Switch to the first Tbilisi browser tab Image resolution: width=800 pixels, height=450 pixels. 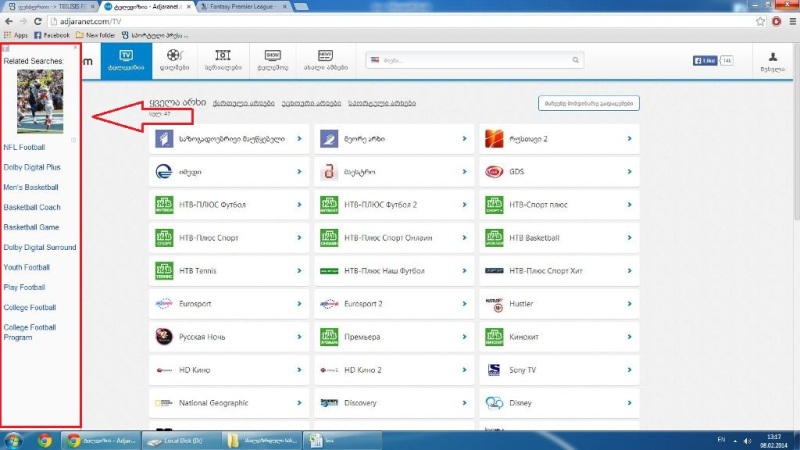click(50, 7)
